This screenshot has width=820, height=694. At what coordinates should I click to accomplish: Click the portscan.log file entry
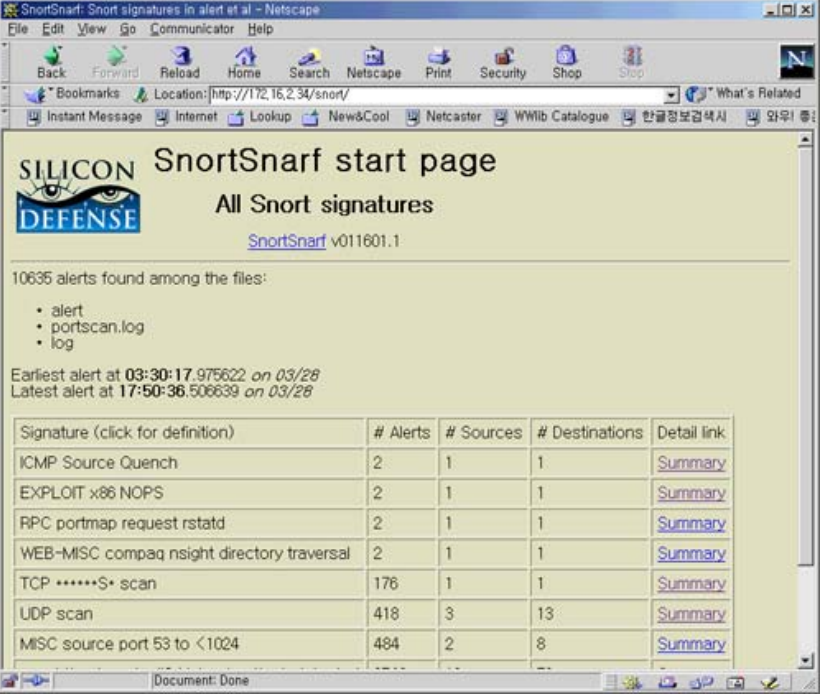click(x=97, y=327)
